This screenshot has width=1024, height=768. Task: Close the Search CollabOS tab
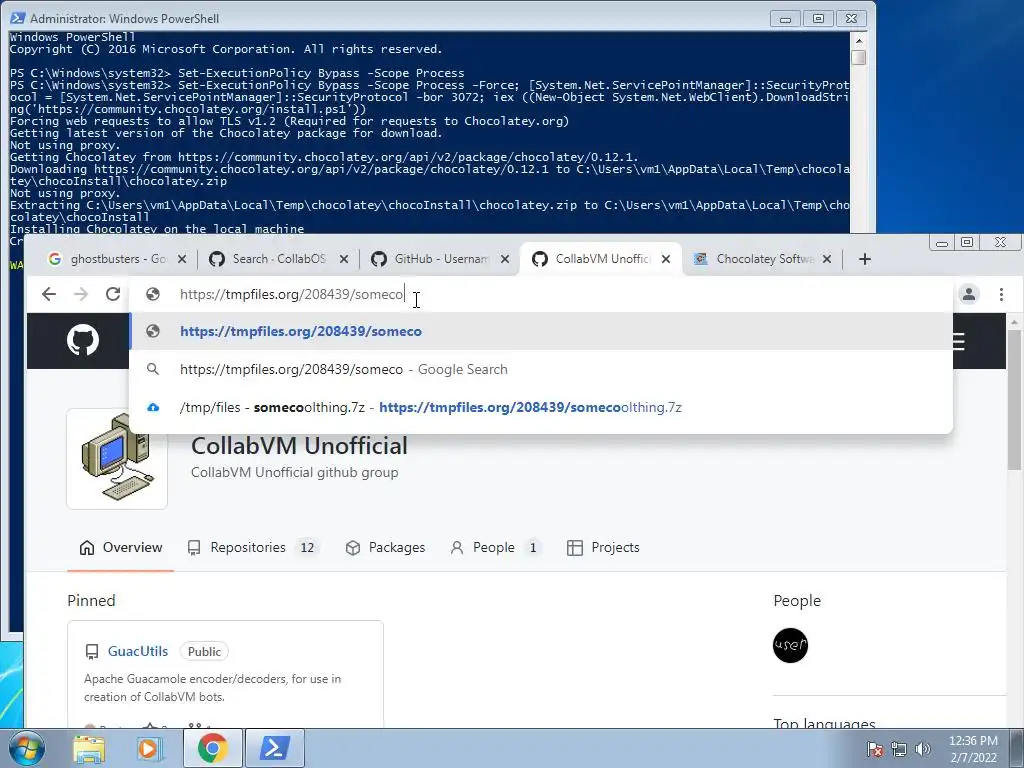pos(344,259)
